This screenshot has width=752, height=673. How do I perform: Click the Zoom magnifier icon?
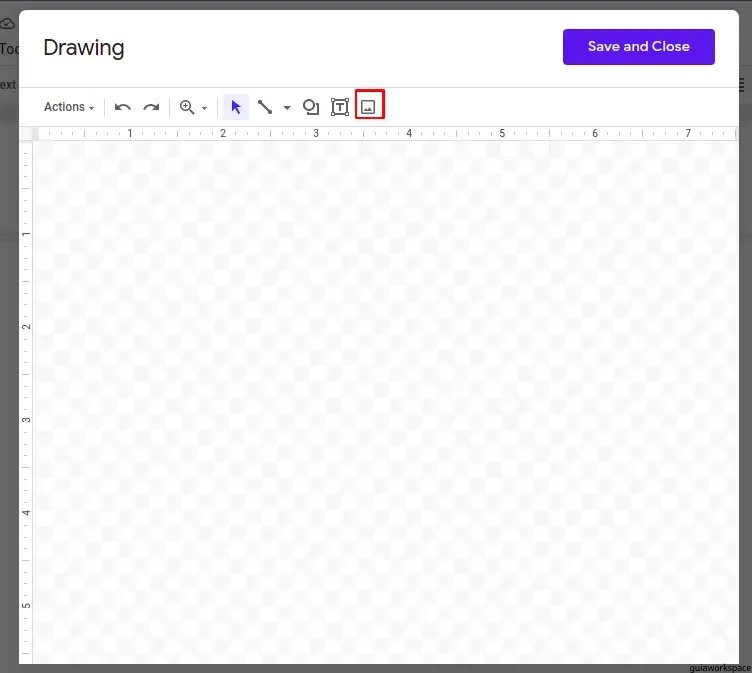187,107
